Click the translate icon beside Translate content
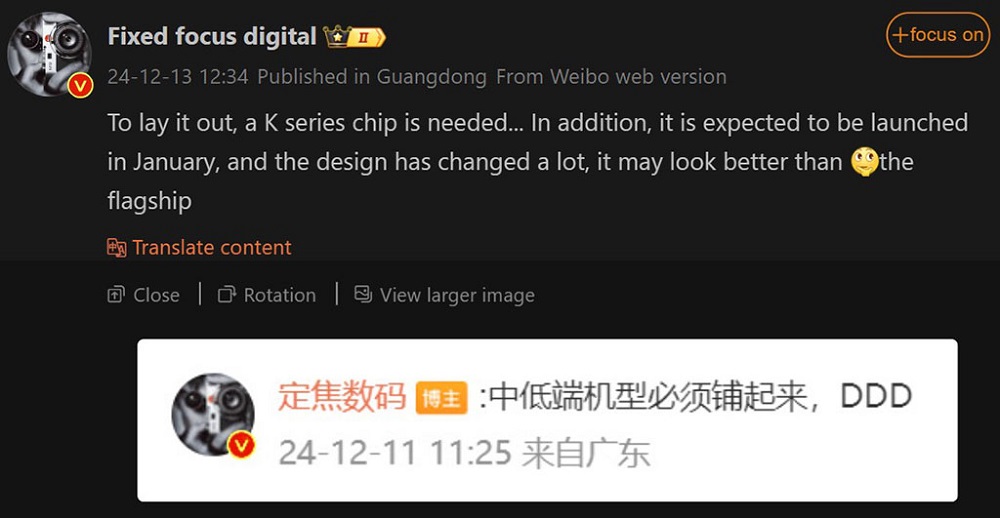Image resolution: width=1000 pixels, height=518 pixels. pos(117,248)
